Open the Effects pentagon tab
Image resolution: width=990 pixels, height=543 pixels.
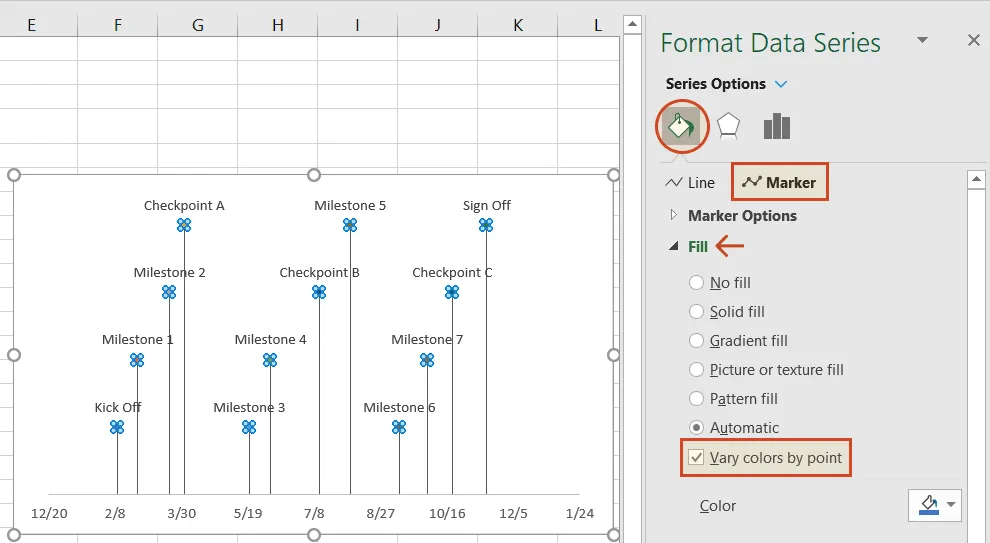click(x=728, y=126)
